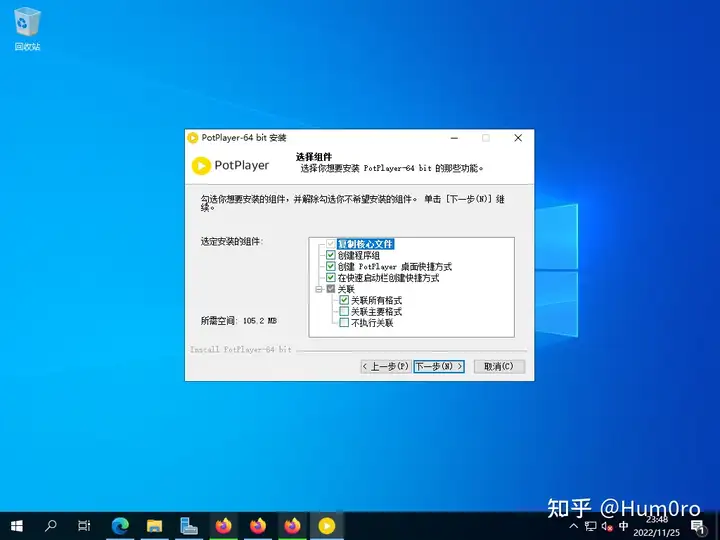Cancel setup with 取消(C) button
The image size is (720, 540).
[x=499, y=366]
